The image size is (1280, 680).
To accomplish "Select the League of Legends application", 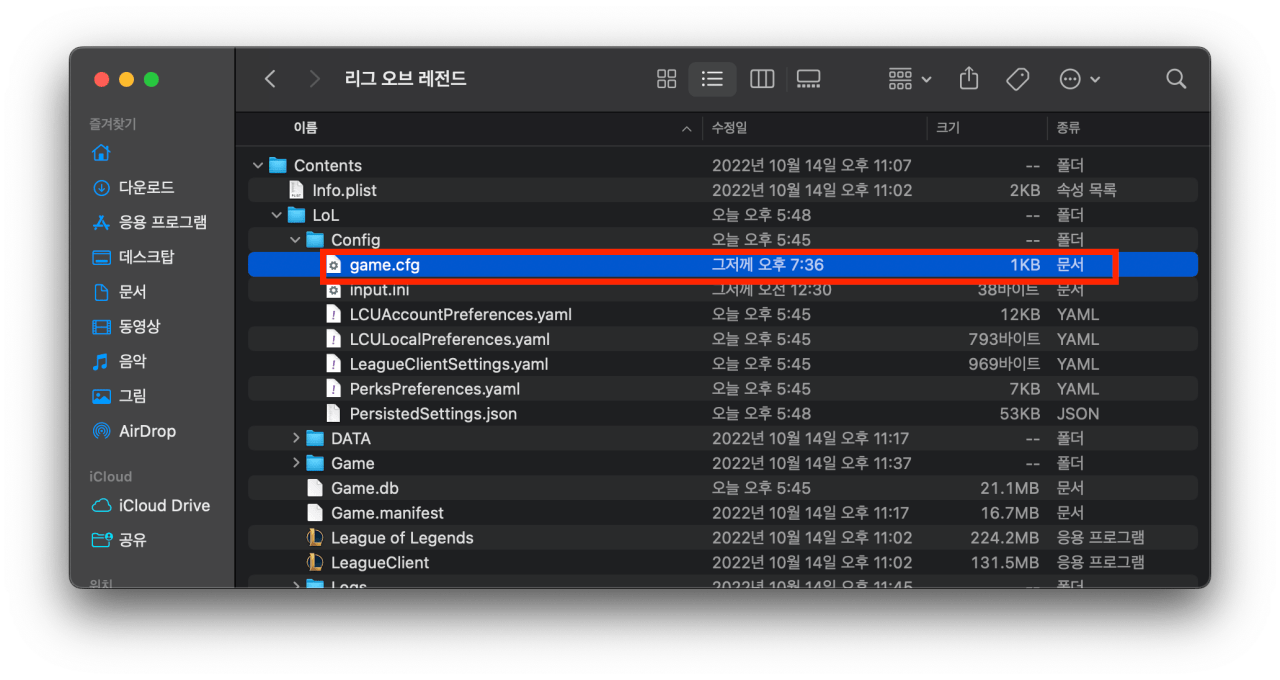I will 723,538.
